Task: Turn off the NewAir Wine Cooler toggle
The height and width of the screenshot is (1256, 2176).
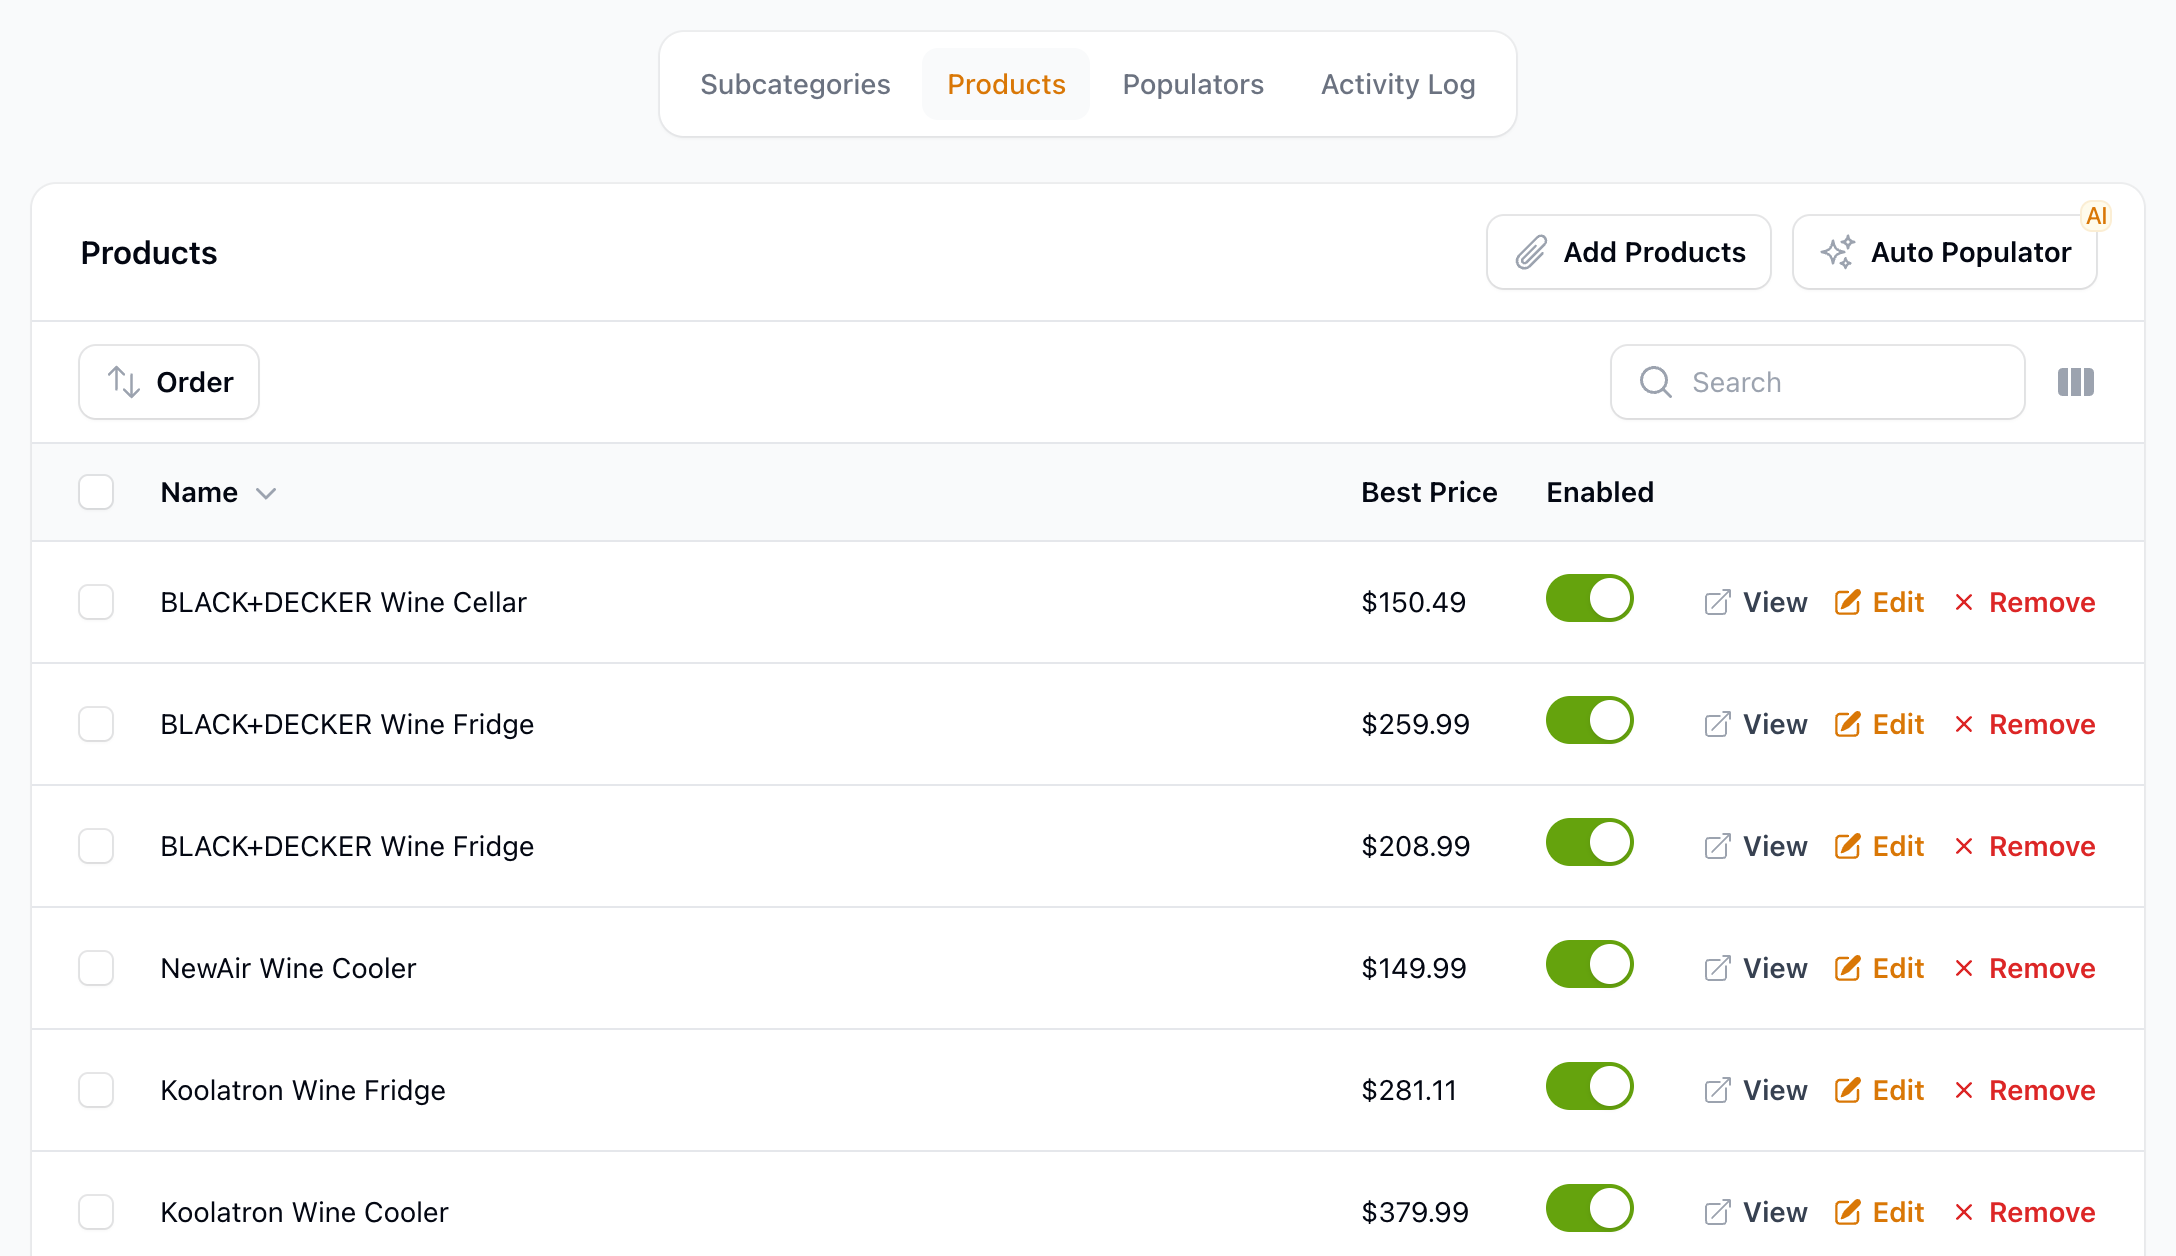Action: pyautogui.click(x=1589, y=964)
